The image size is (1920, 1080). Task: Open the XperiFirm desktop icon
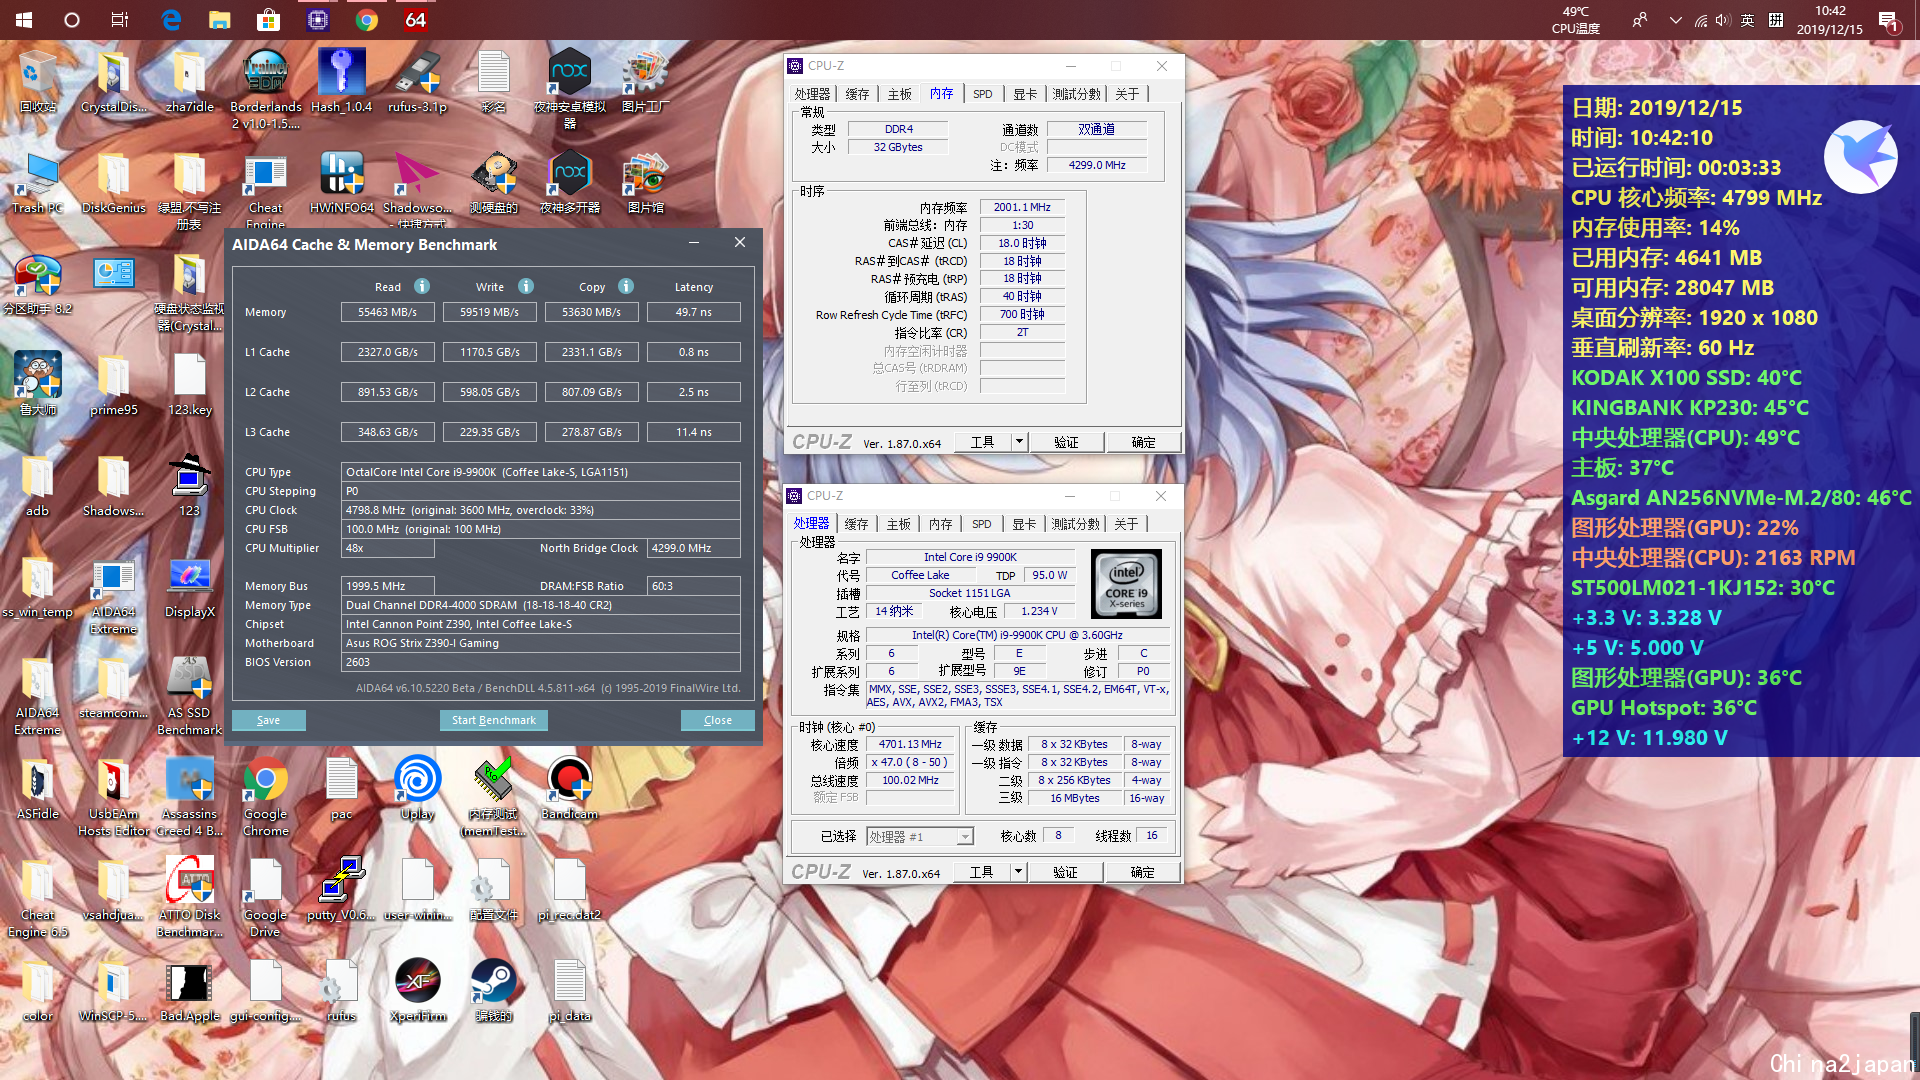pos(417,991)
